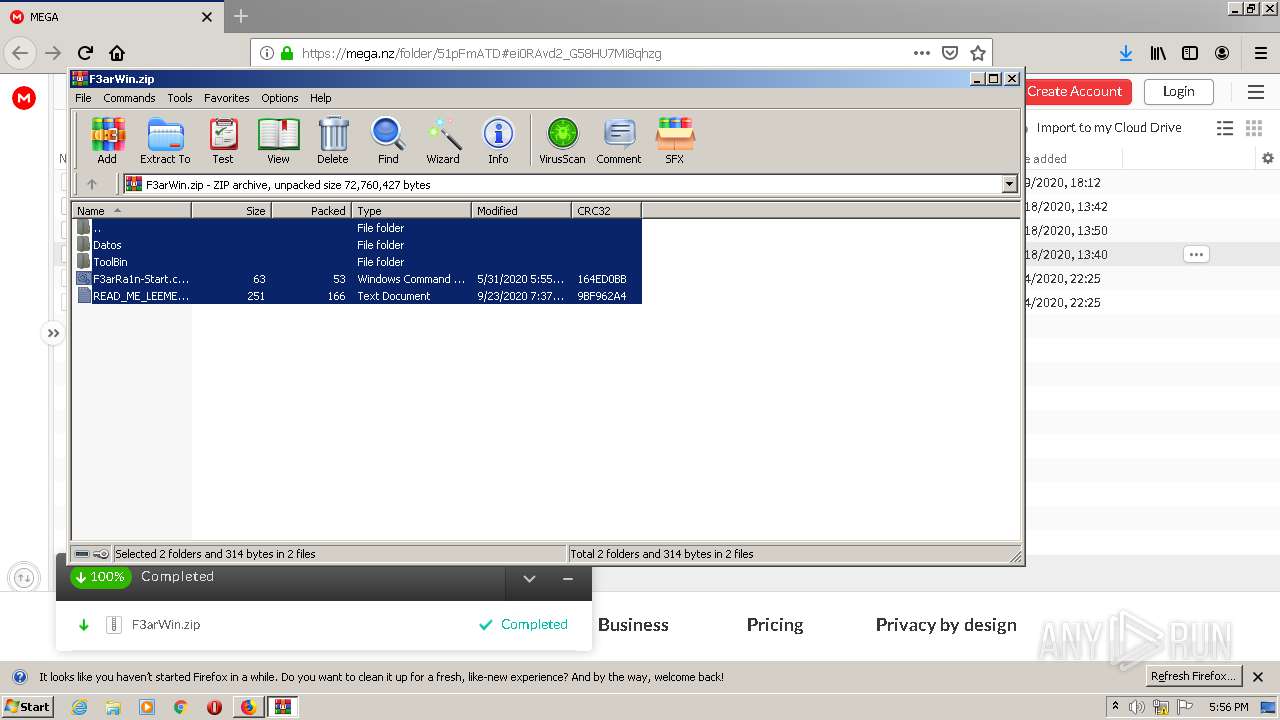Sort by Type column header
The height and width of the screenshot is (720, 1280).
(x=411, y=210)
